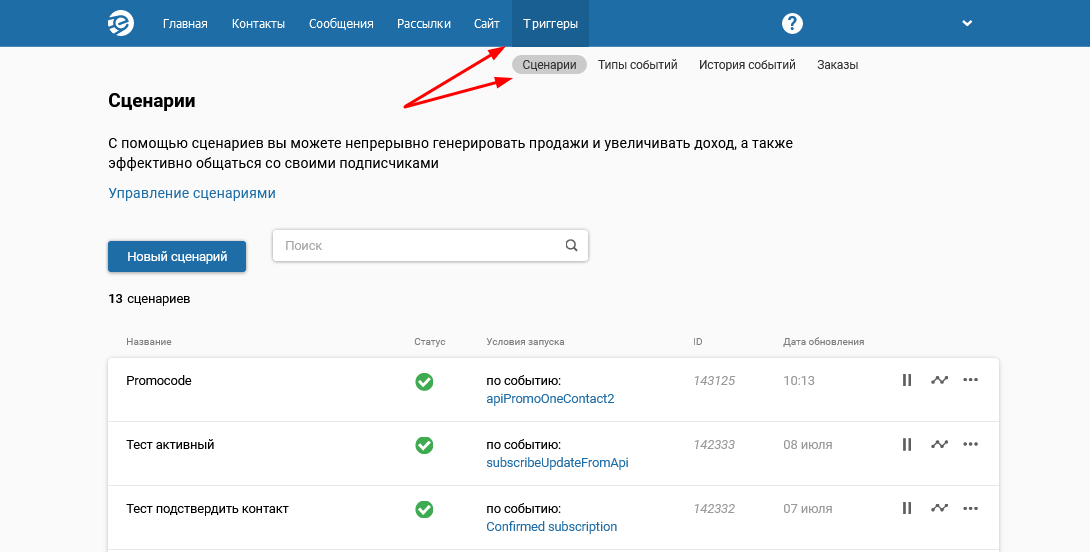The image size is (1090, 552).
Task: Open apiPromoOneContact2 event link
Action: click(550, 399)
